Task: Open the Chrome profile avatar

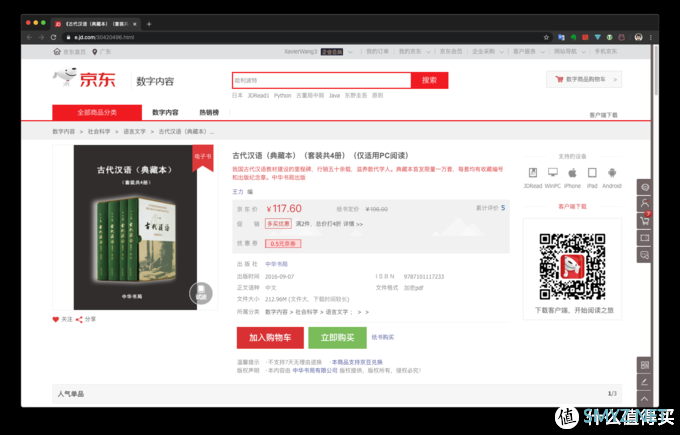Action: pyautogui.click(x=638, y=37)
